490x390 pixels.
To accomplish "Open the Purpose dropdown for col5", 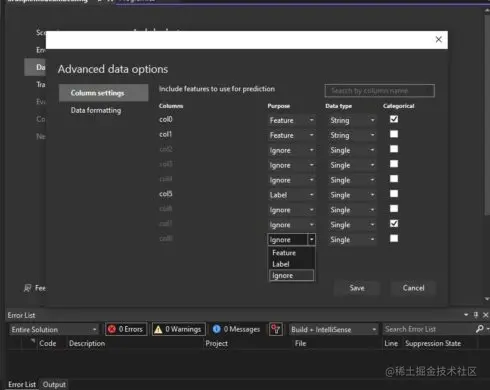I will point(291,195).
